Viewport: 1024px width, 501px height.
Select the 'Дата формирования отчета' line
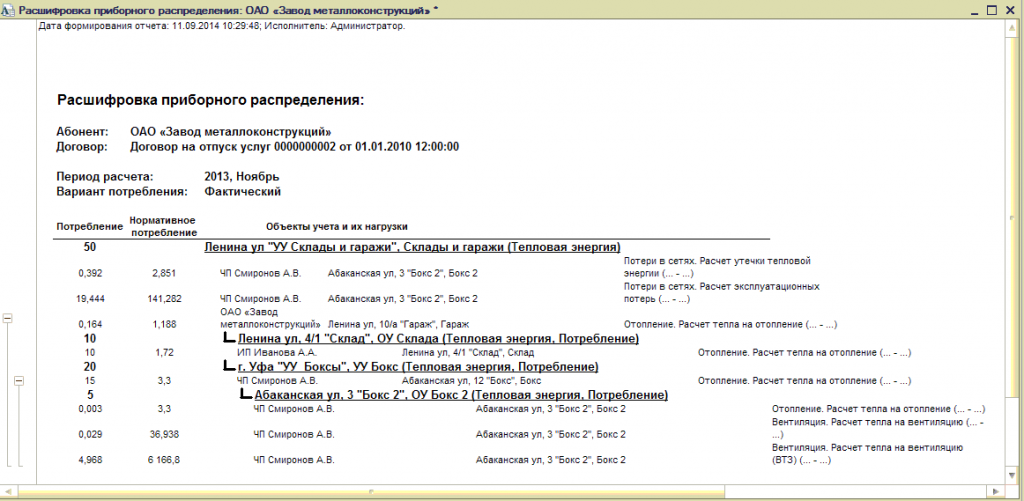point(222,27)
